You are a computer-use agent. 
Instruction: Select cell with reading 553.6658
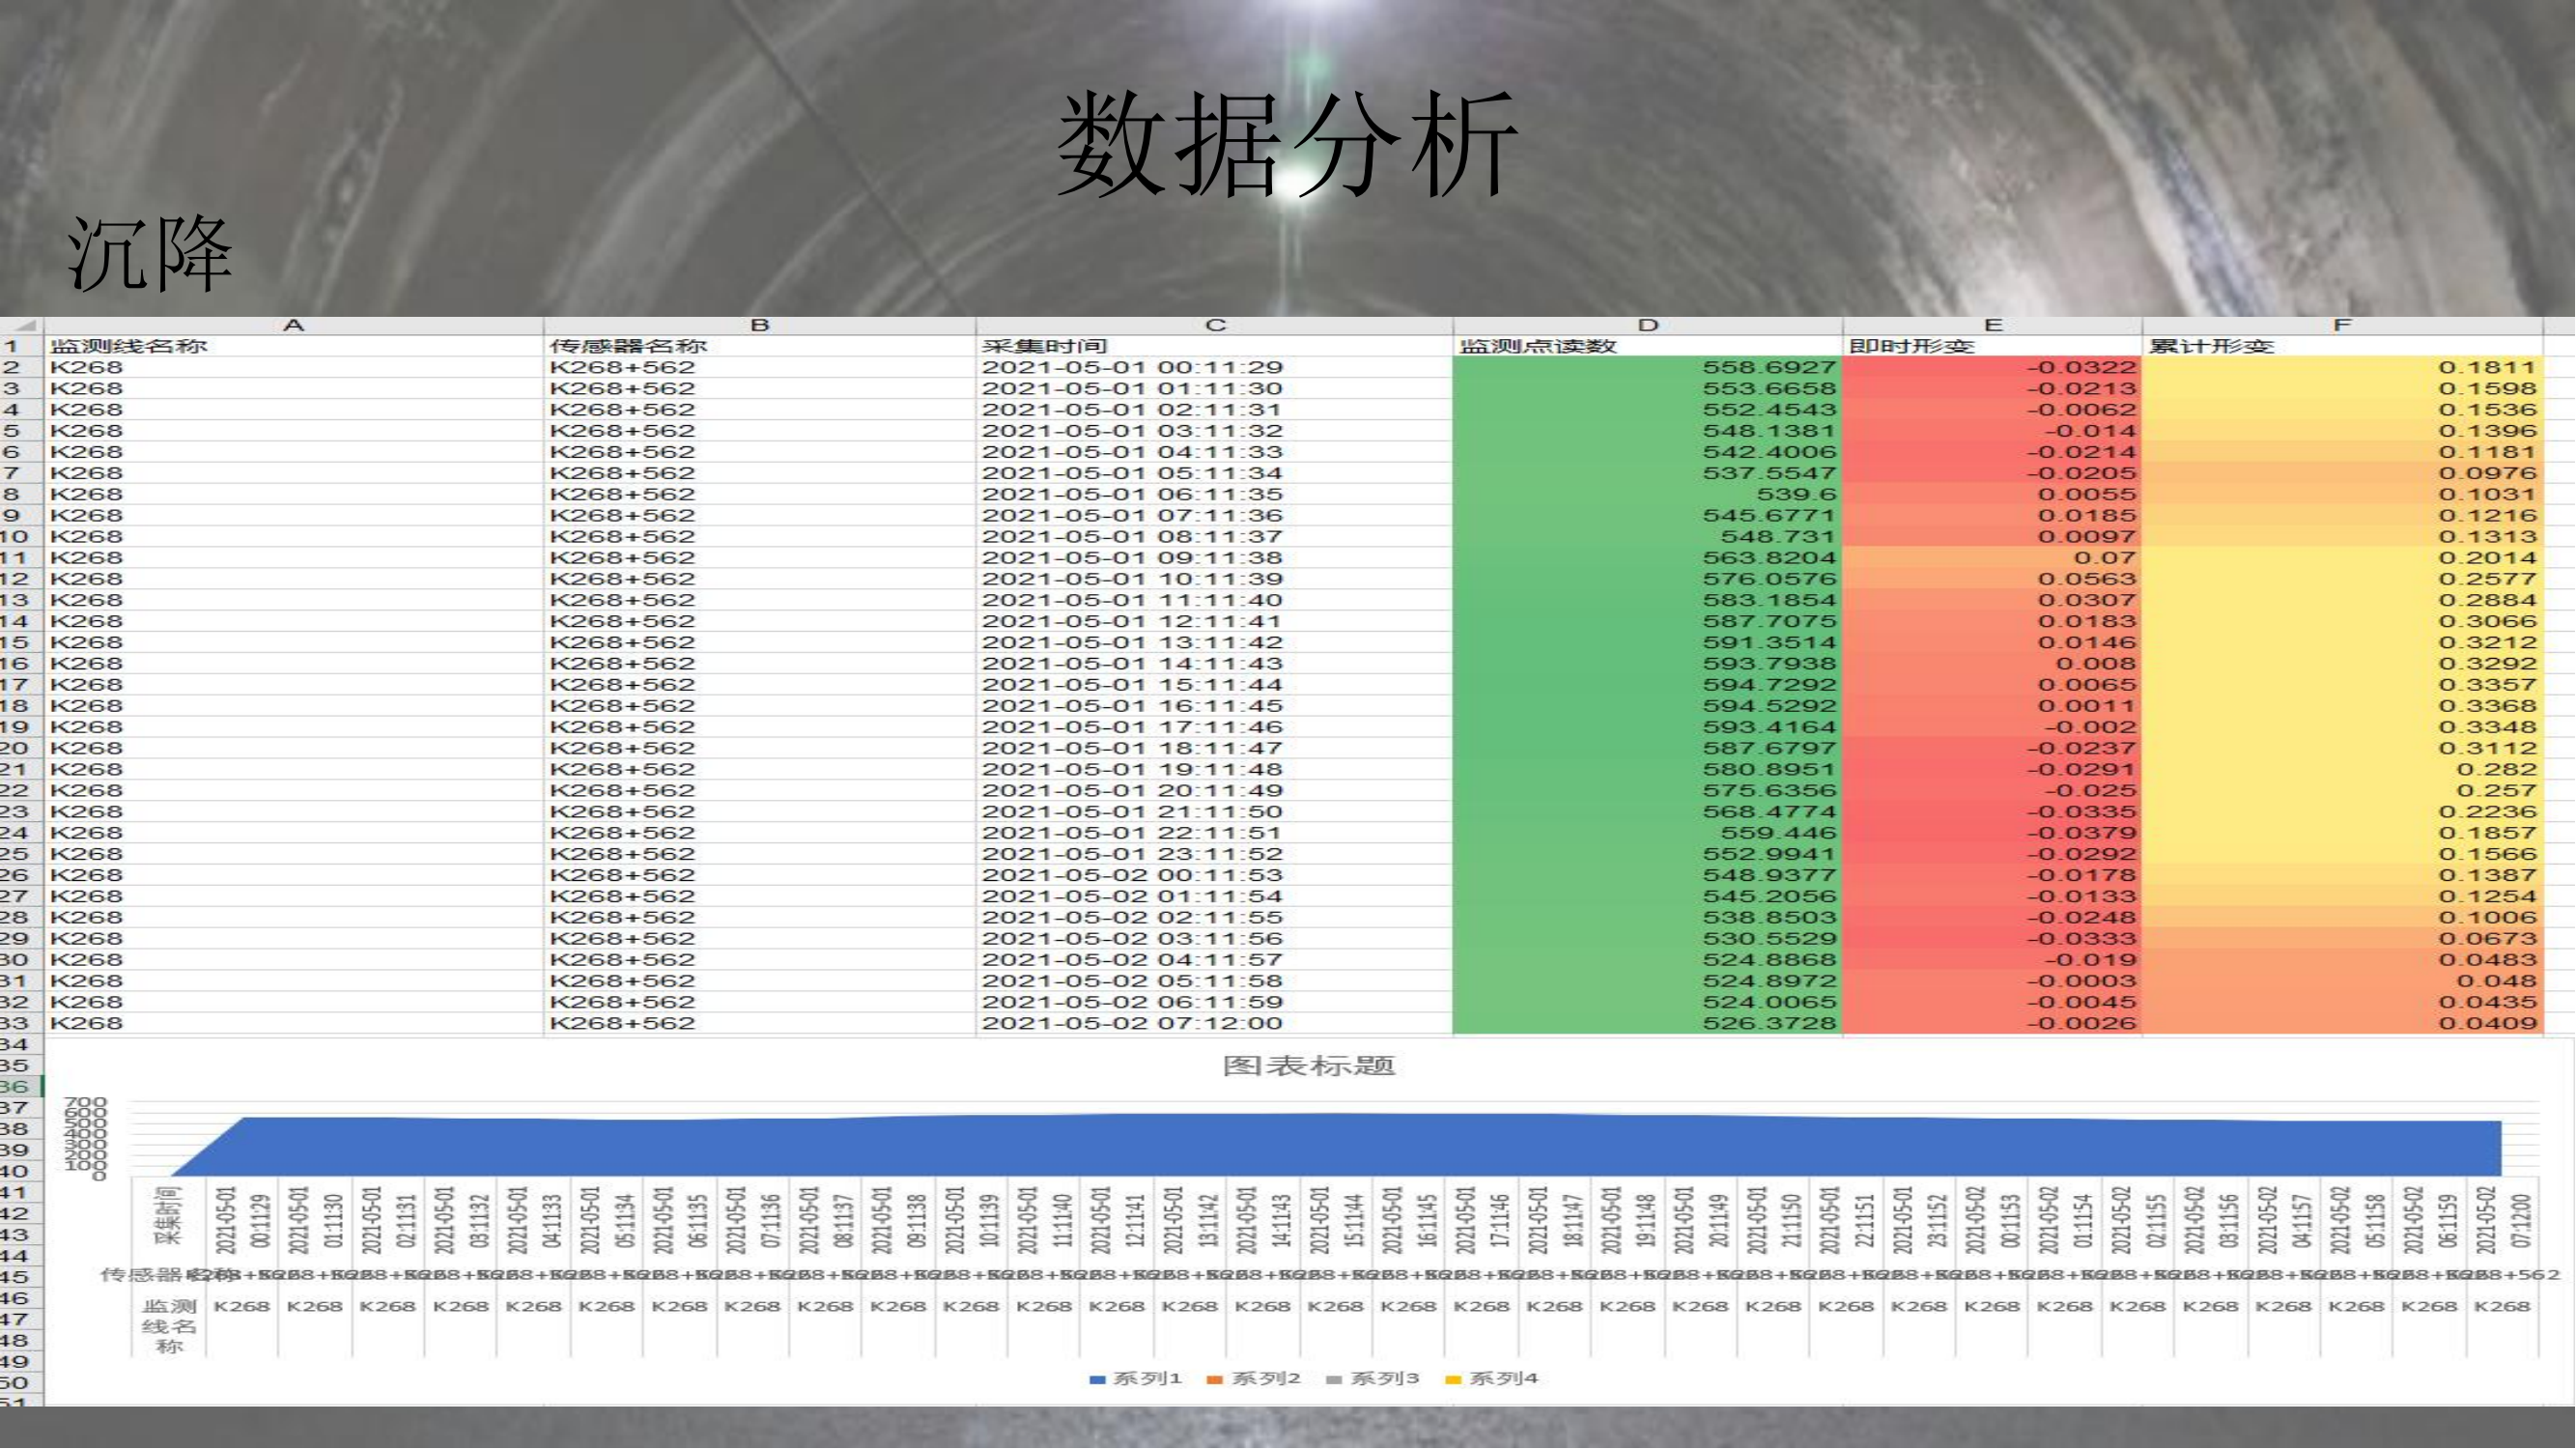1647,388
